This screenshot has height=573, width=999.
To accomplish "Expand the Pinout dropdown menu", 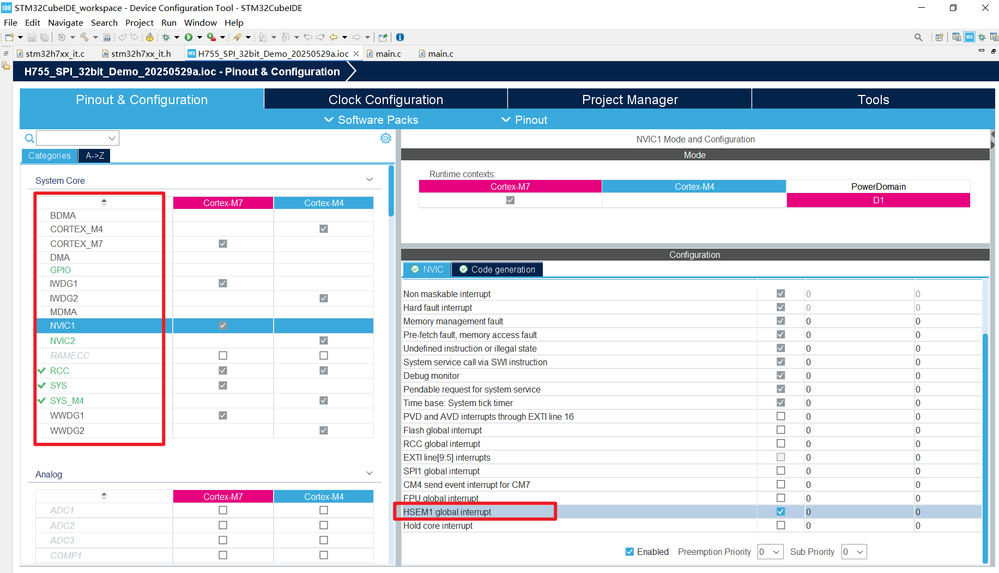I will [524, 119].
